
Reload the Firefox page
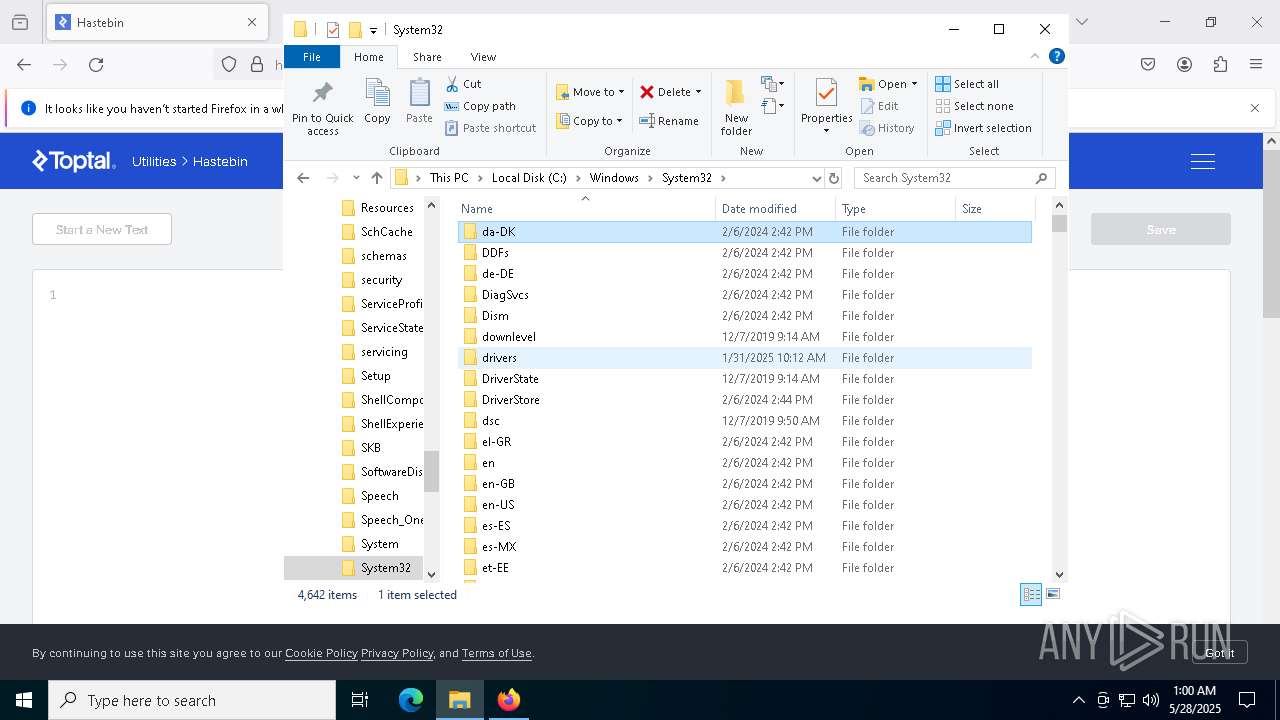click(96, 65)
